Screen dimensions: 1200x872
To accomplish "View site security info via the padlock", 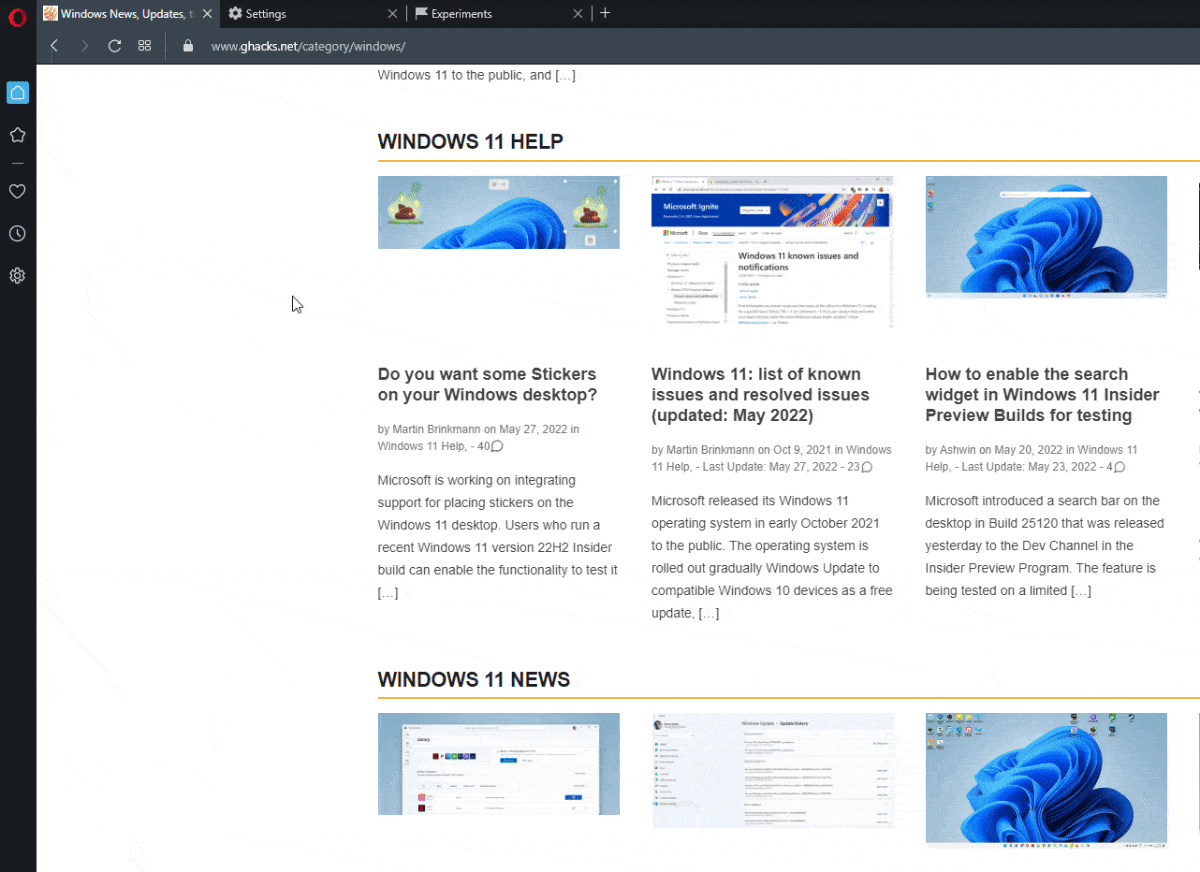I will point(186,45).
